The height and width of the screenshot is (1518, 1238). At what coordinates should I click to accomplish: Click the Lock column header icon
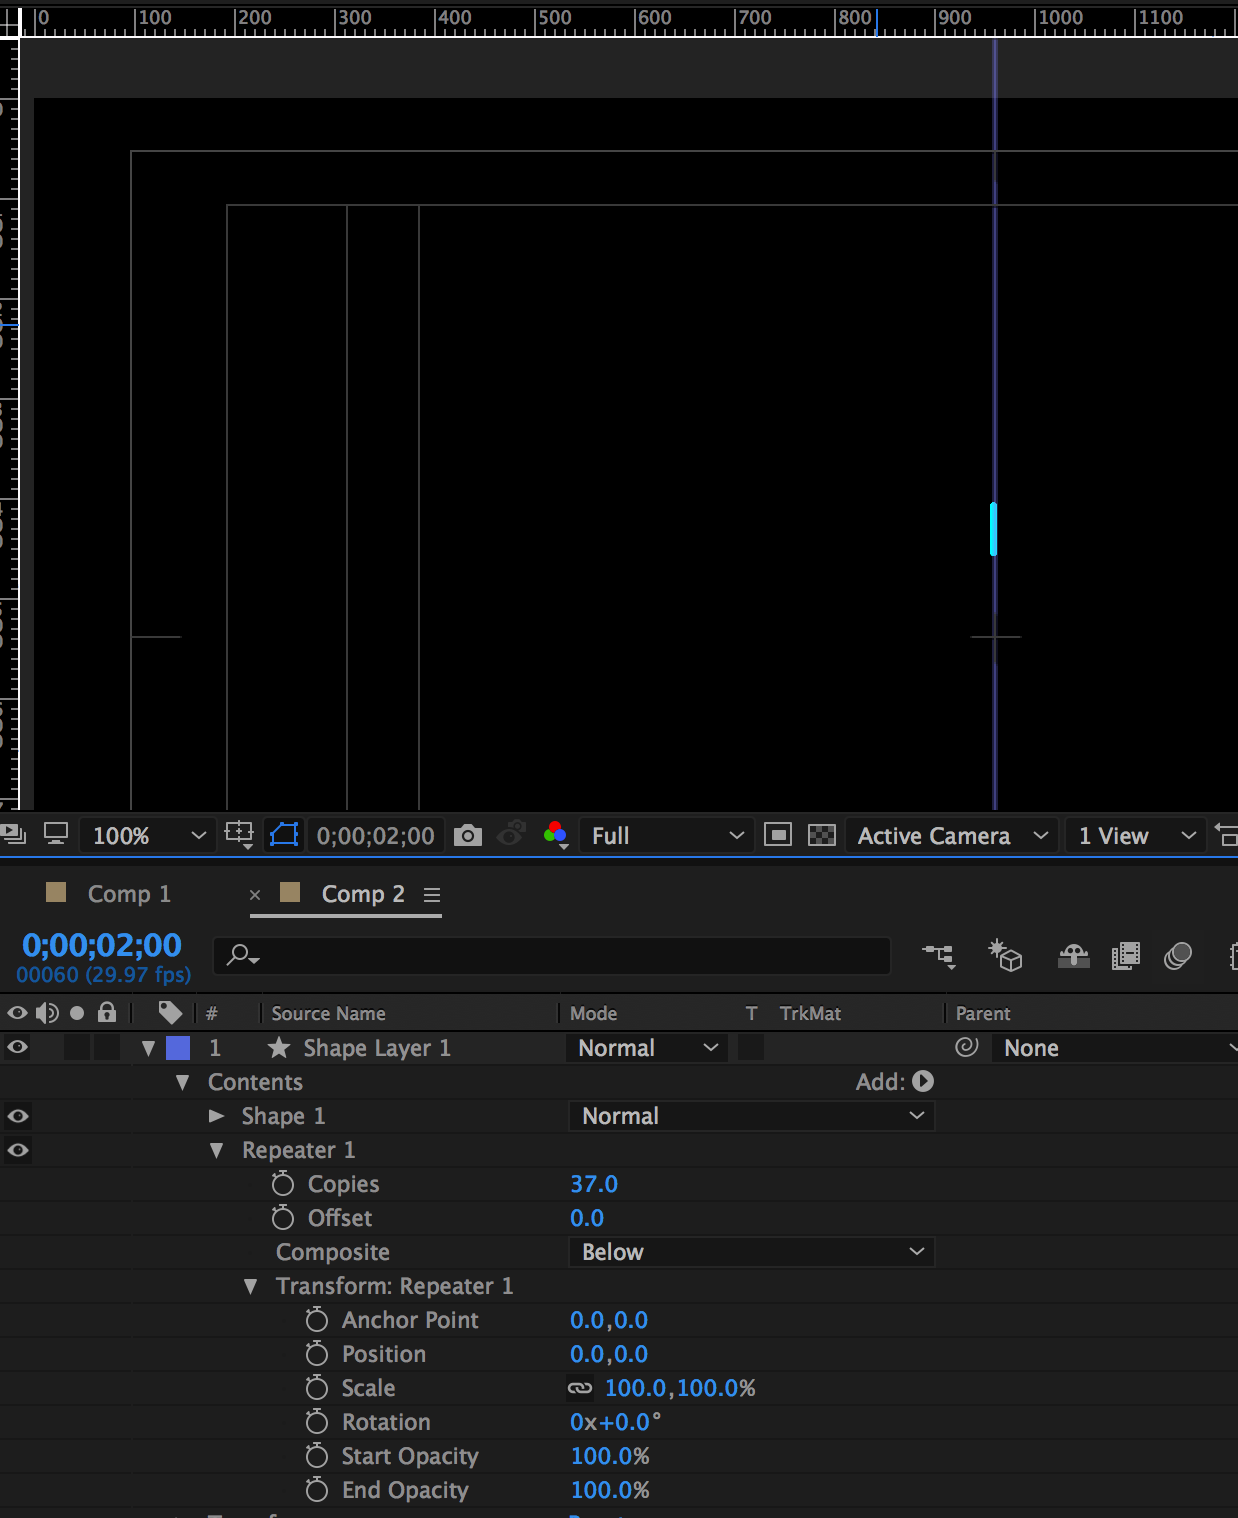pyautogui.click(x=107, y=1012)
